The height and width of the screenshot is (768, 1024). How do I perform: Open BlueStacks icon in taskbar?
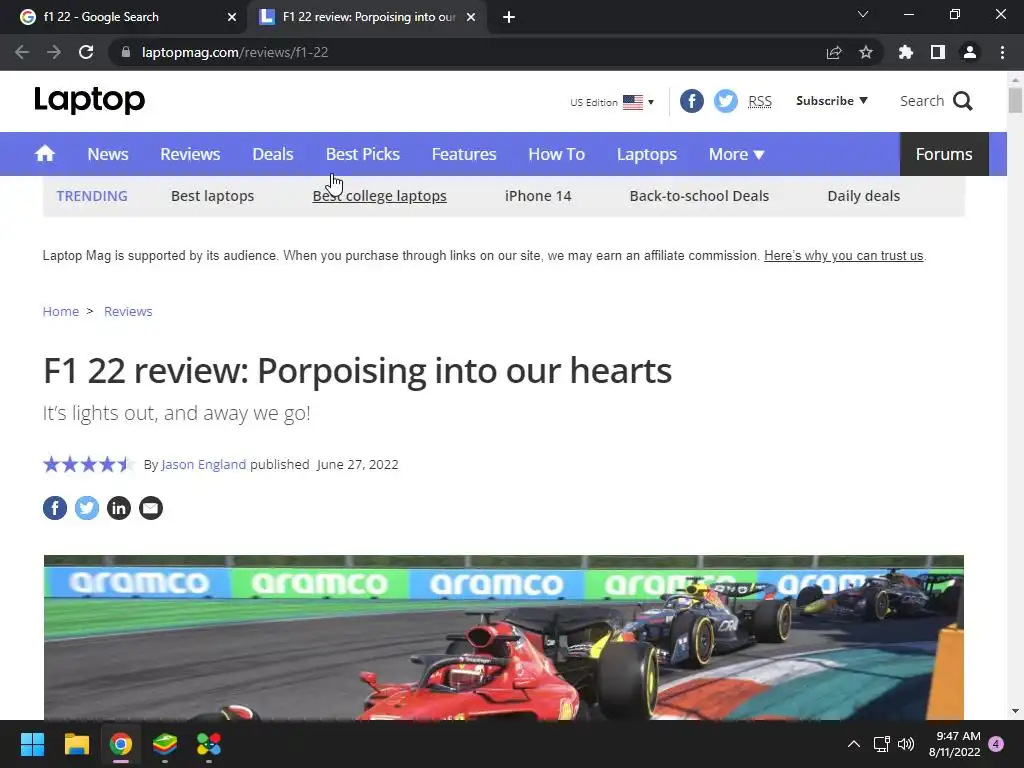[x=165, y=744]
